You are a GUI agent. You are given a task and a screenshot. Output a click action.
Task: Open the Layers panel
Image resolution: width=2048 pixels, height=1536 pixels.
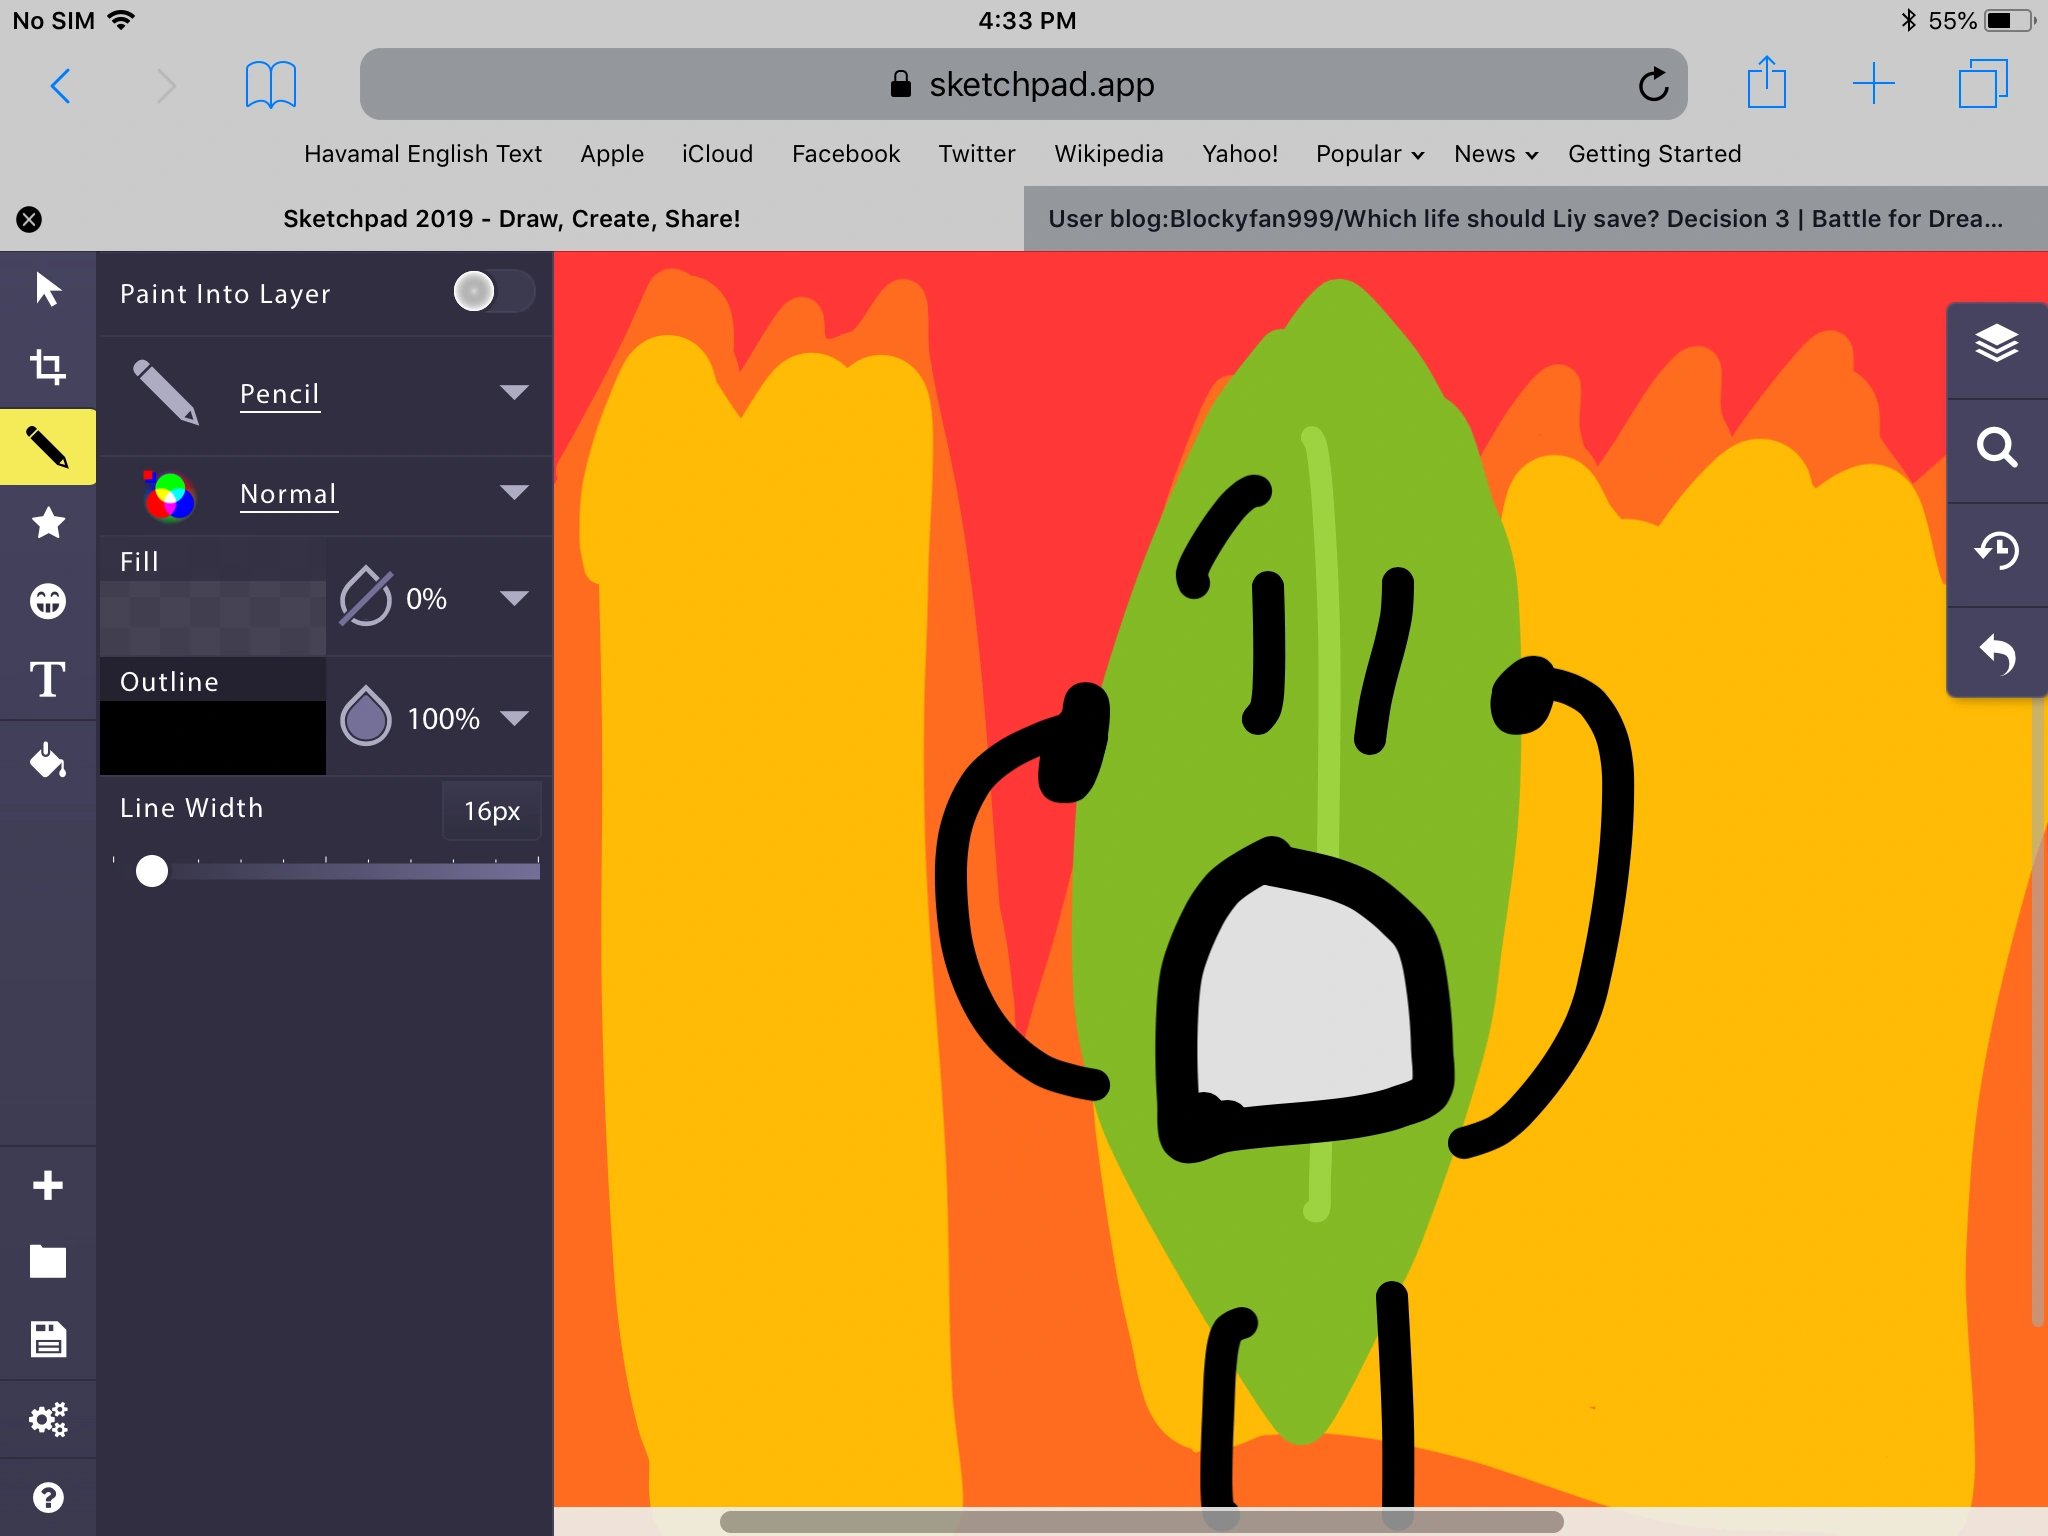1996,345
